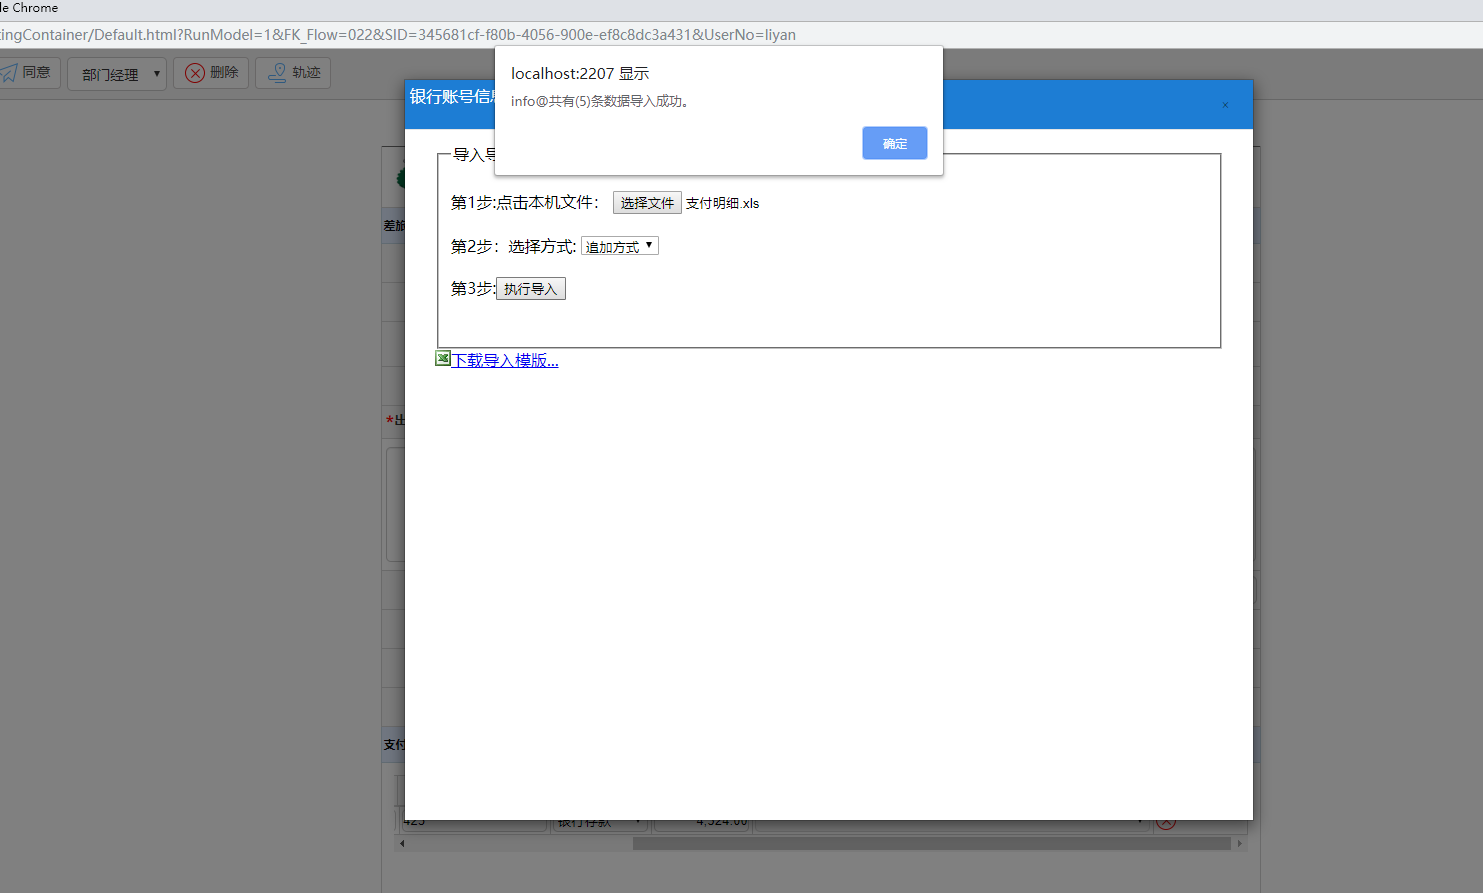1483x893 pixels.
Task: Open the 追加方式 import mode dropdown
Action: [x=618, y=245]
